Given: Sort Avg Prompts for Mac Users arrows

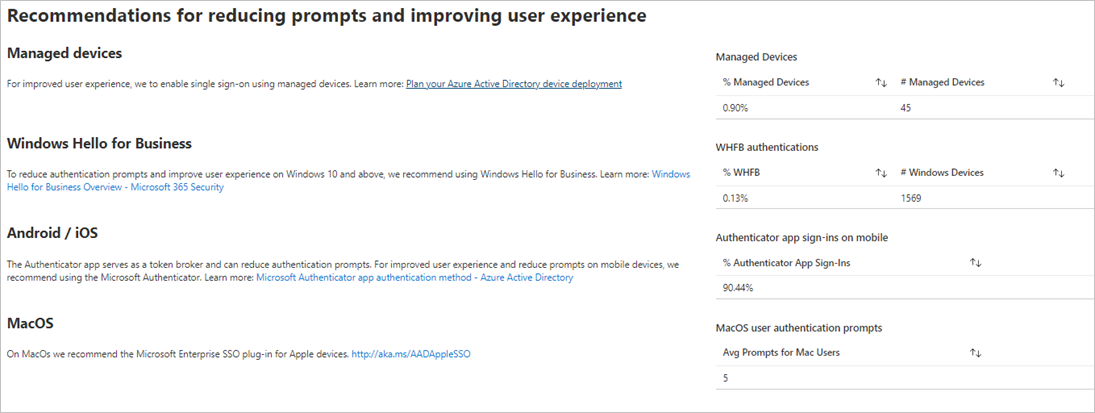Looking at the screenshot, I should pyautogui.click(x=975, y=353).
